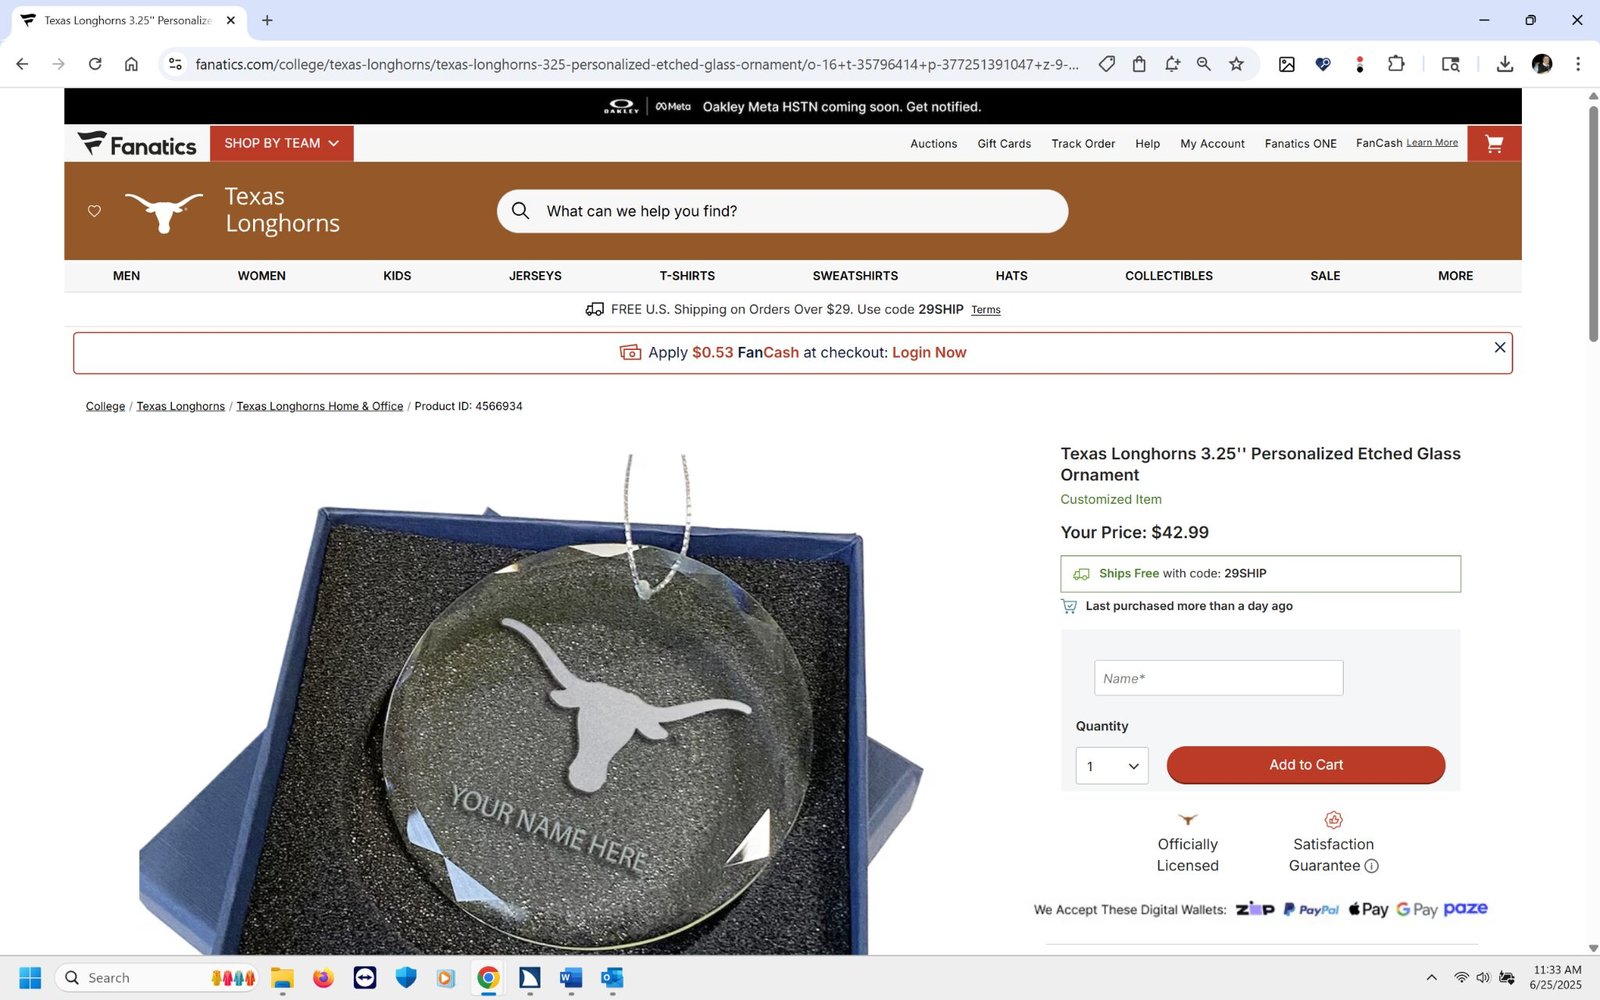Click the Name personalization field

point(1218,678)
